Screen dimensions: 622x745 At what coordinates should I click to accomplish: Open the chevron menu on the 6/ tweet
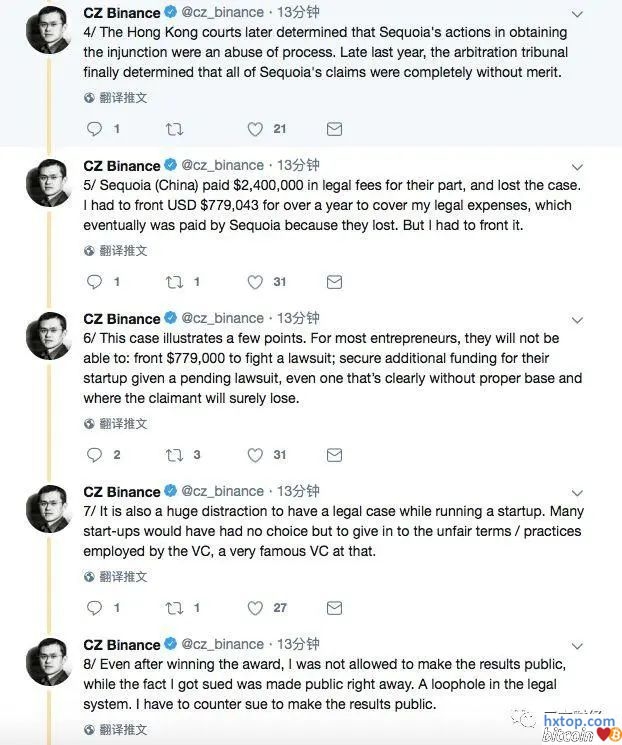point(577,319)
